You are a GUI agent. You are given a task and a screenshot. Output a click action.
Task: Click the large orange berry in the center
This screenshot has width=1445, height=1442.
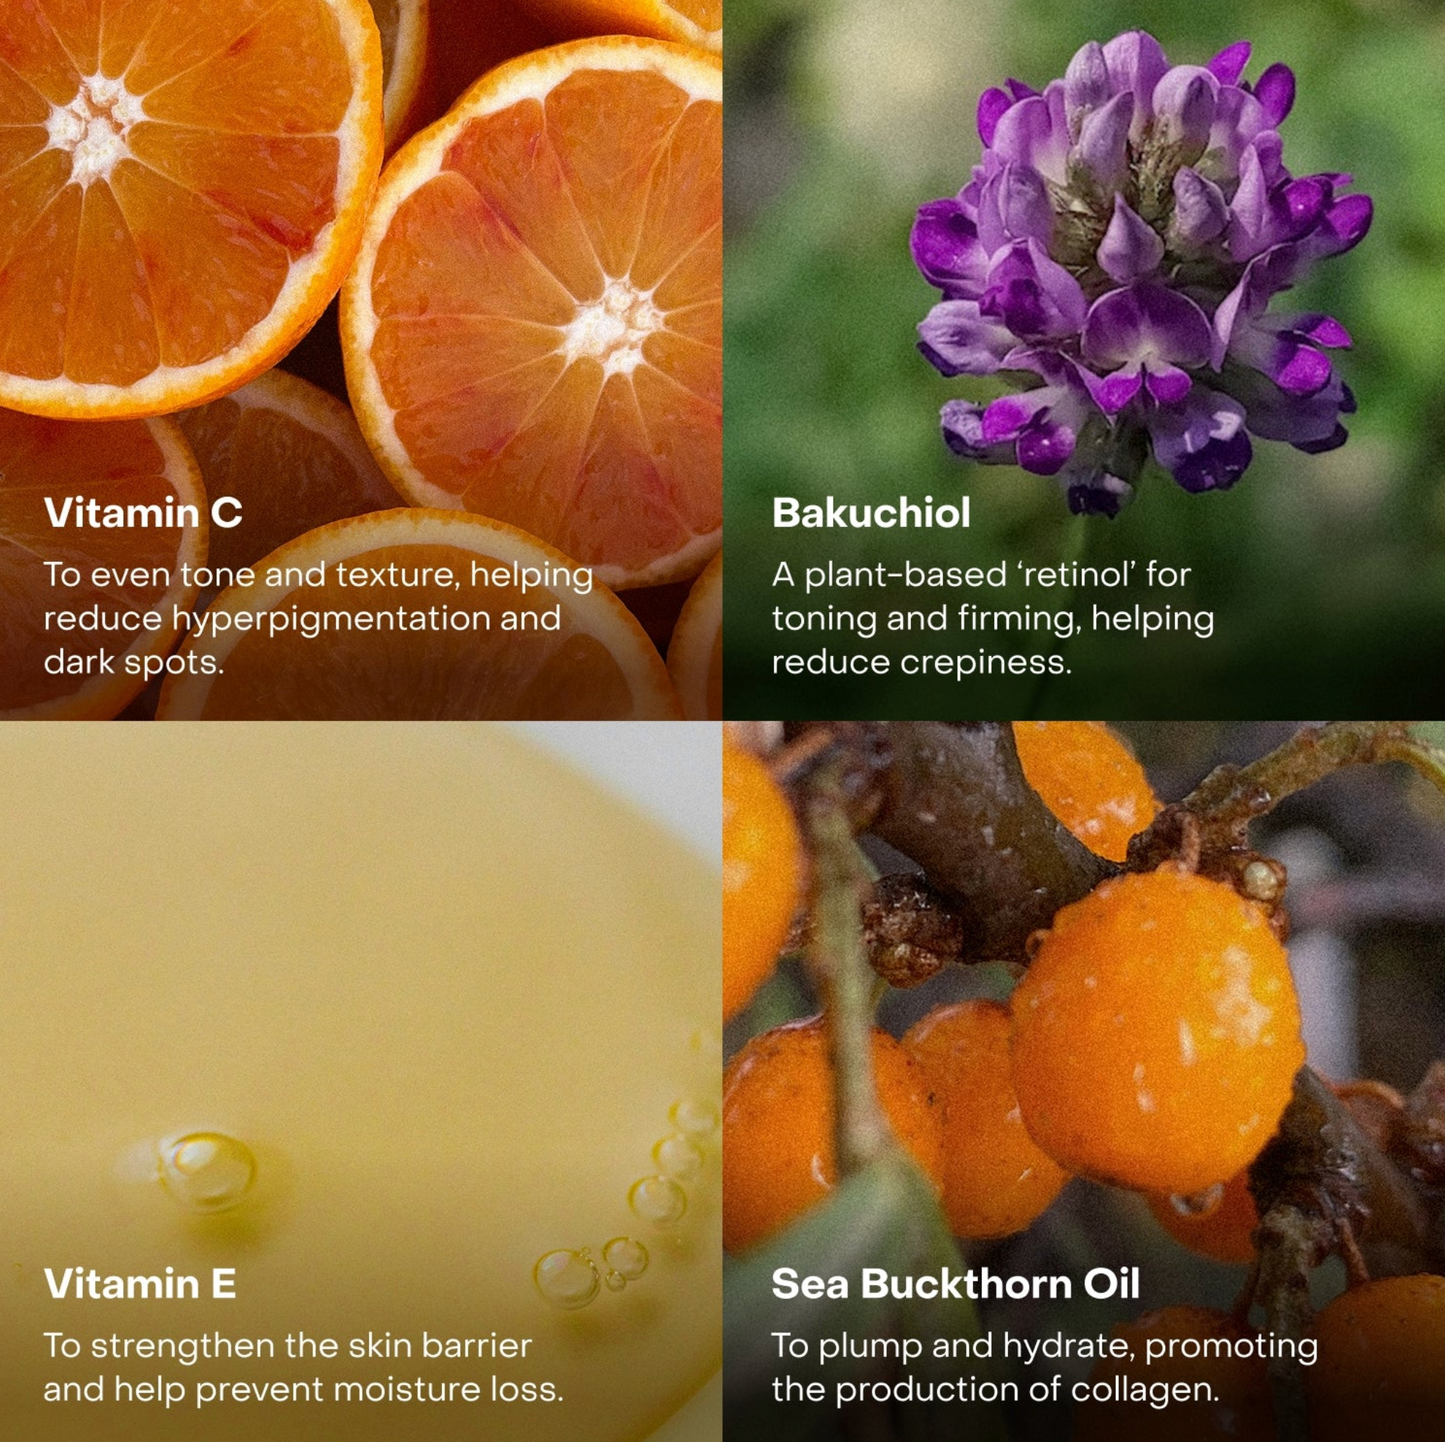point(1157,1030)
